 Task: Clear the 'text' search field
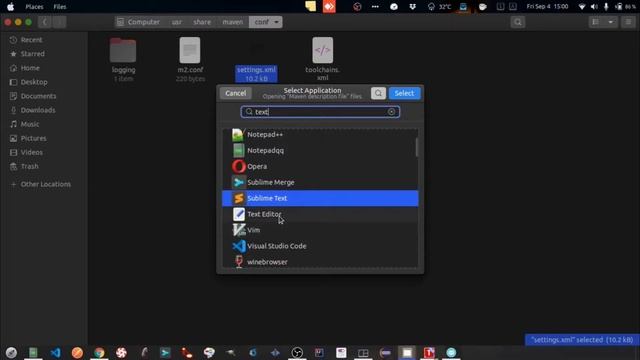click(x=391, y=112)
